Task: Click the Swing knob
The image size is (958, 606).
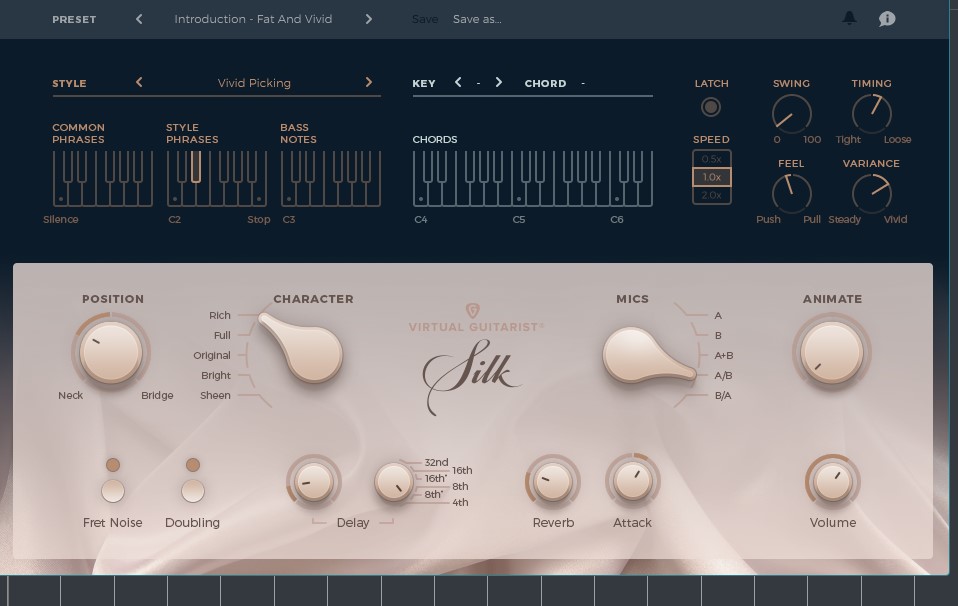Action: point(791,113)
